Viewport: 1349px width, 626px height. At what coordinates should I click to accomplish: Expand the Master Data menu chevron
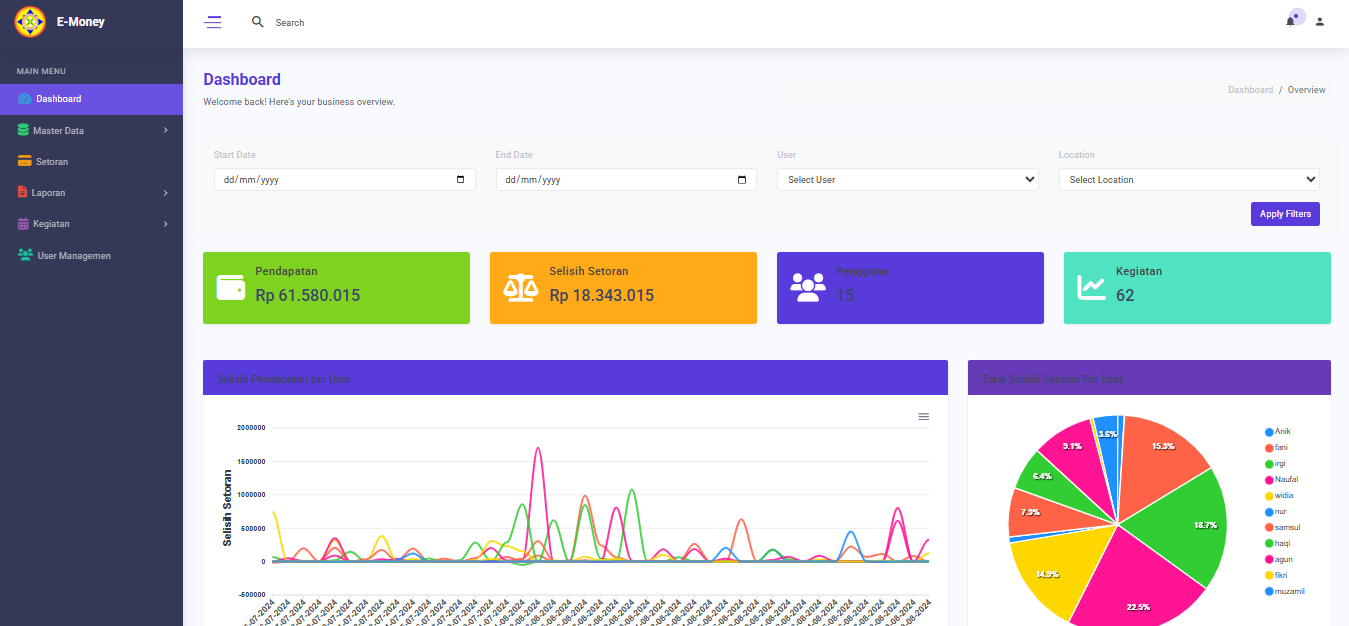click(x=166, y=130)
